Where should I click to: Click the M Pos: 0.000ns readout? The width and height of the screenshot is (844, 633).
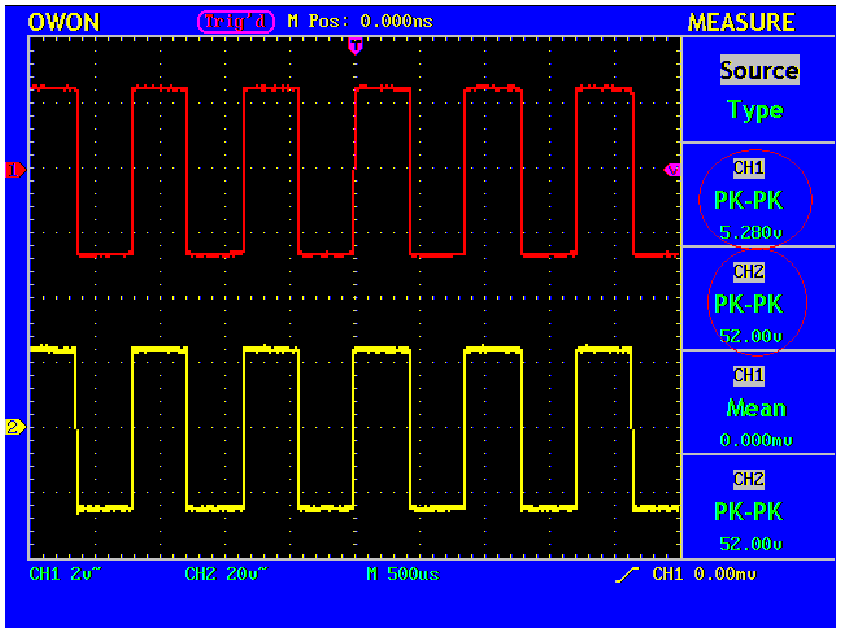point(360,22)
